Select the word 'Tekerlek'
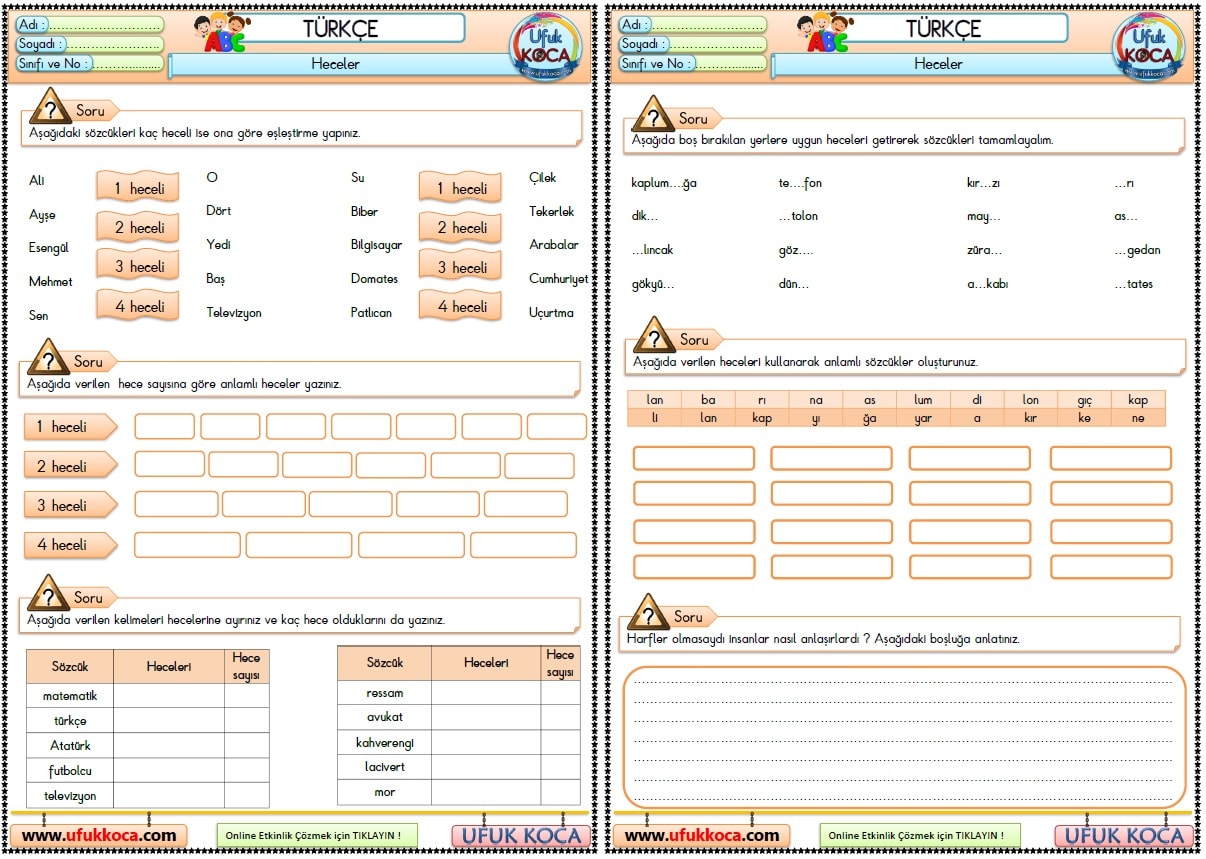This screenshot has height=859, width=1206. 552,212
